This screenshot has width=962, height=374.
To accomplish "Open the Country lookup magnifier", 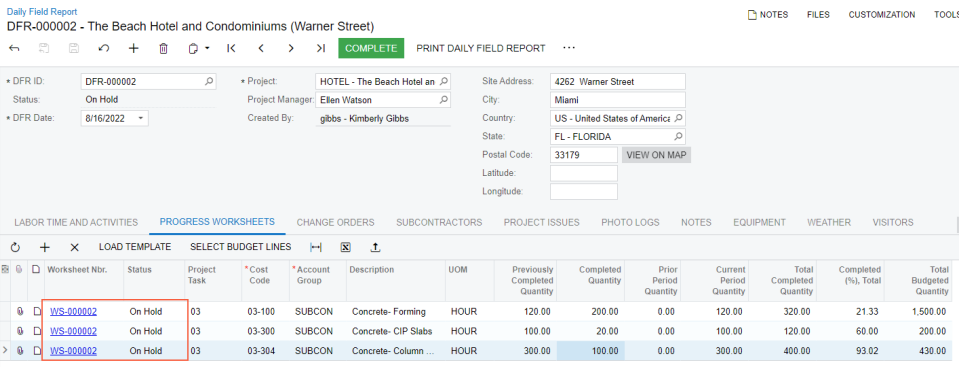I will [x=678, y=118].
